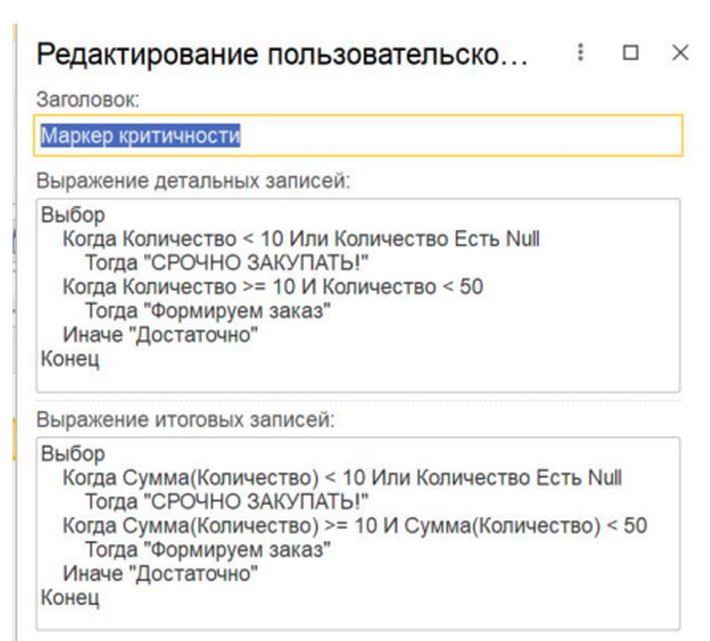Image resolution: width=710 pixels, height=641 pixels.
Task: Click line Когда Сумма(Количество) >= 10 in totals expression
Action: [x=354, y=526]
